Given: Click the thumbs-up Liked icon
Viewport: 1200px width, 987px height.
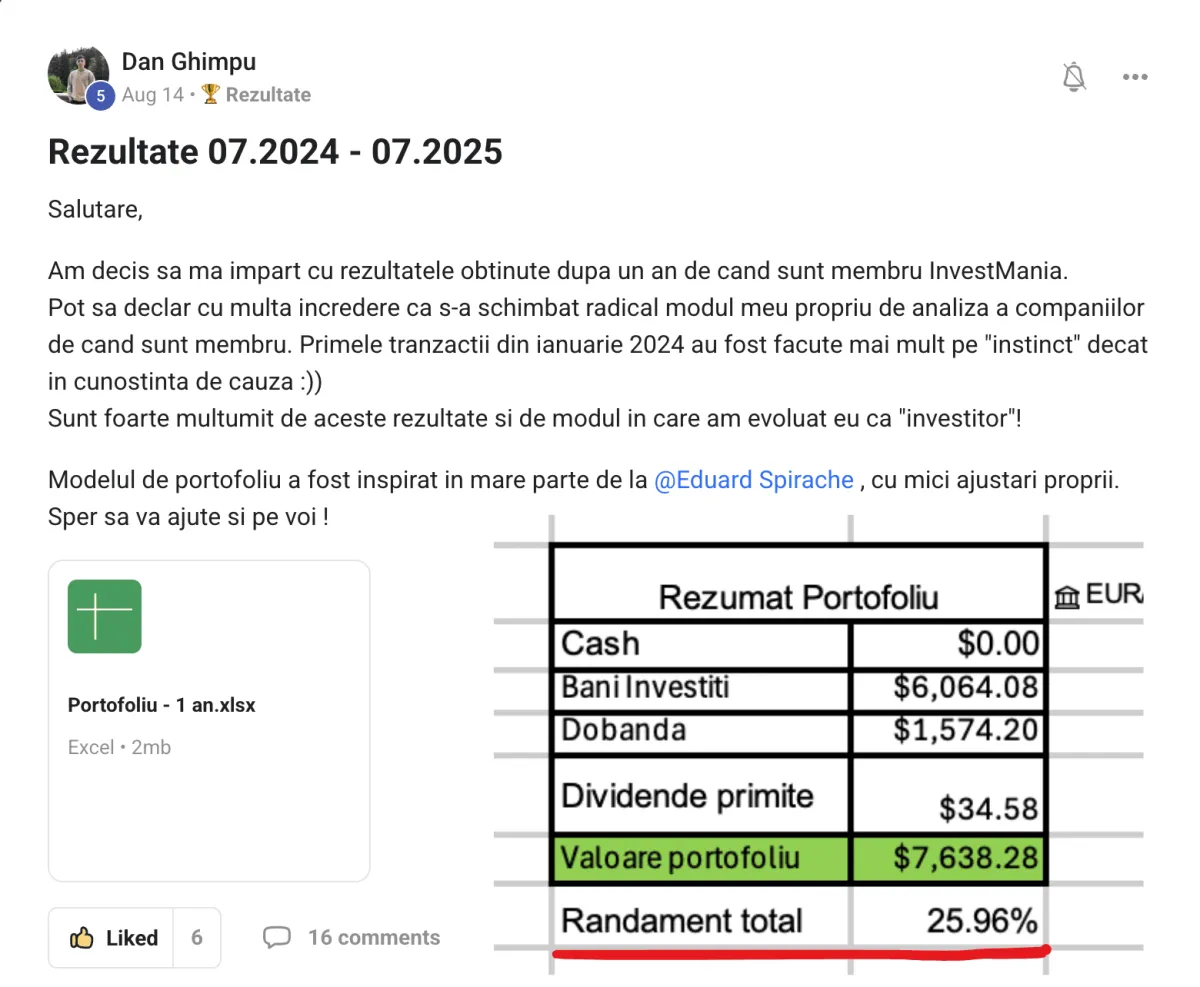Looking at the screenshot, I should [x=81, y=938].
